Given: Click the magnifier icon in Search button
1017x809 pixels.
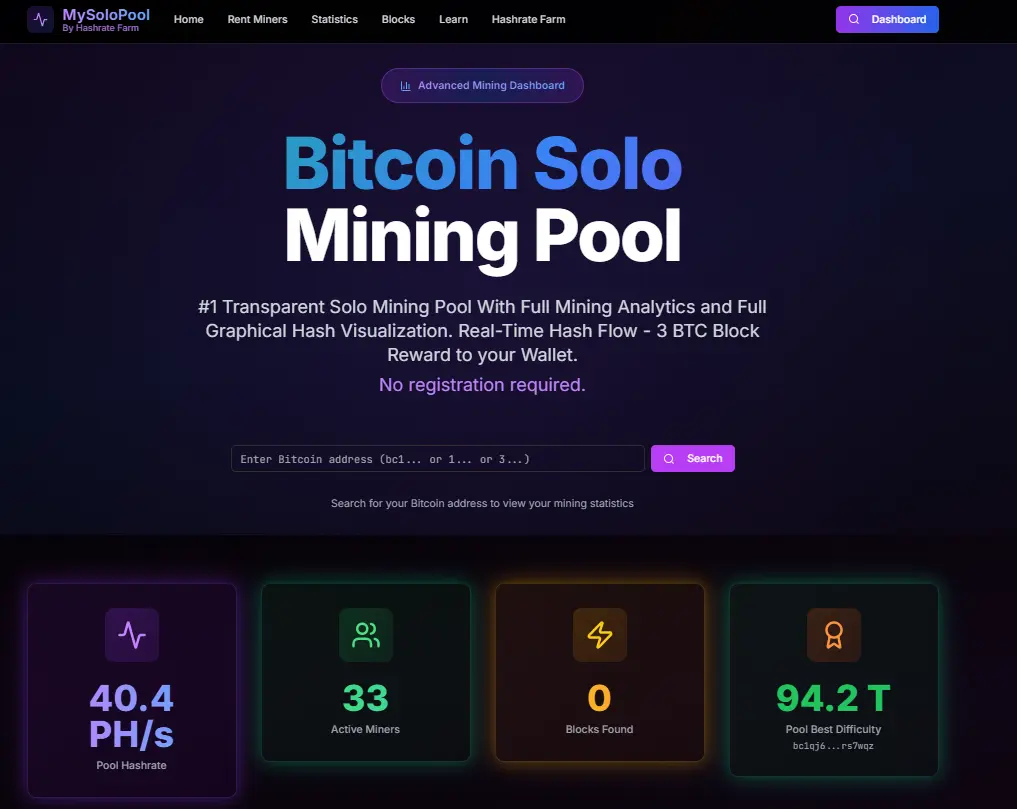Looking at the screenshot, I should [669, 459].
